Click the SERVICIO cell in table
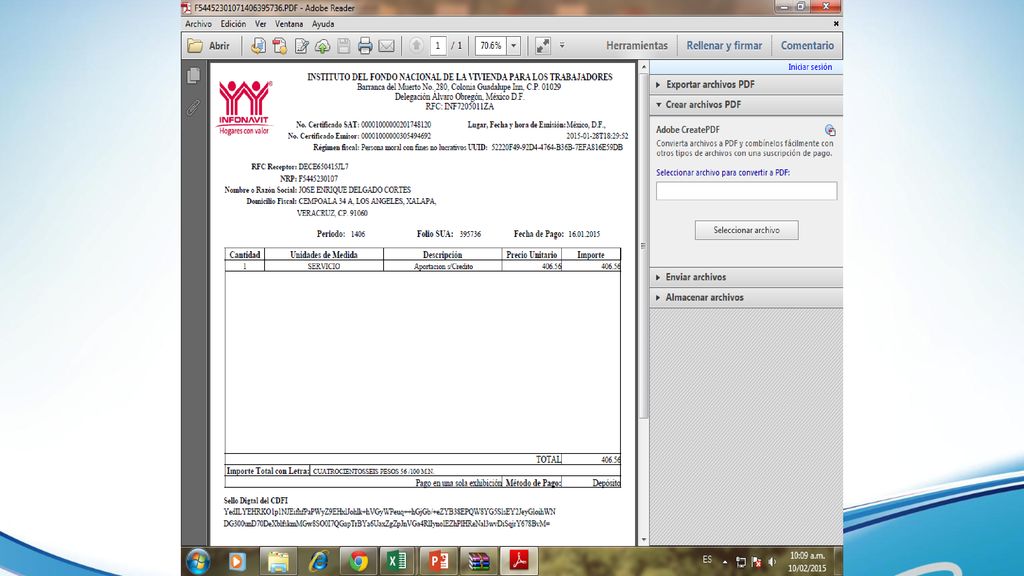 pyautogui.click(x=324, y=266)
